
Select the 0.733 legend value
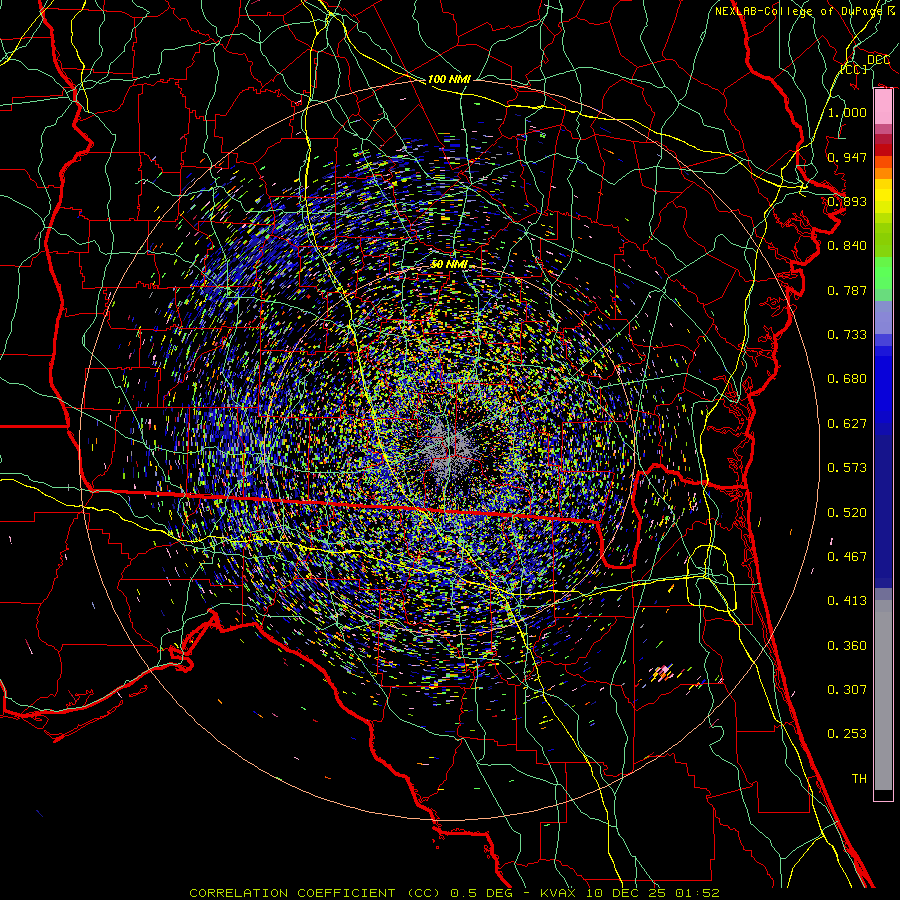point(847,335)
